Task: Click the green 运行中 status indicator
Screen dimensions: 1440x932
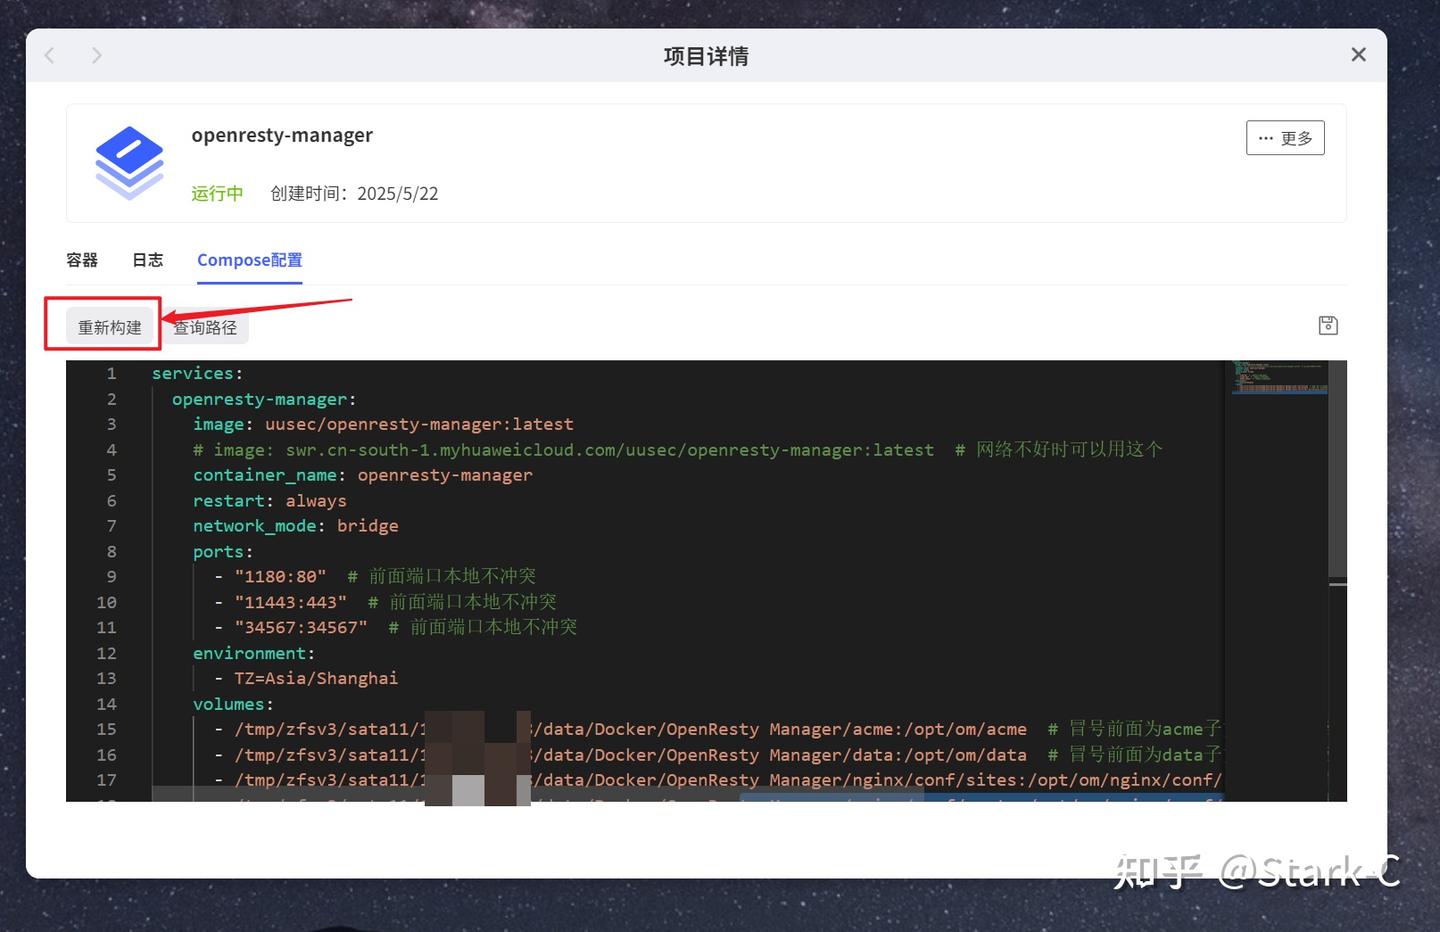Action: tap(216, 193)
